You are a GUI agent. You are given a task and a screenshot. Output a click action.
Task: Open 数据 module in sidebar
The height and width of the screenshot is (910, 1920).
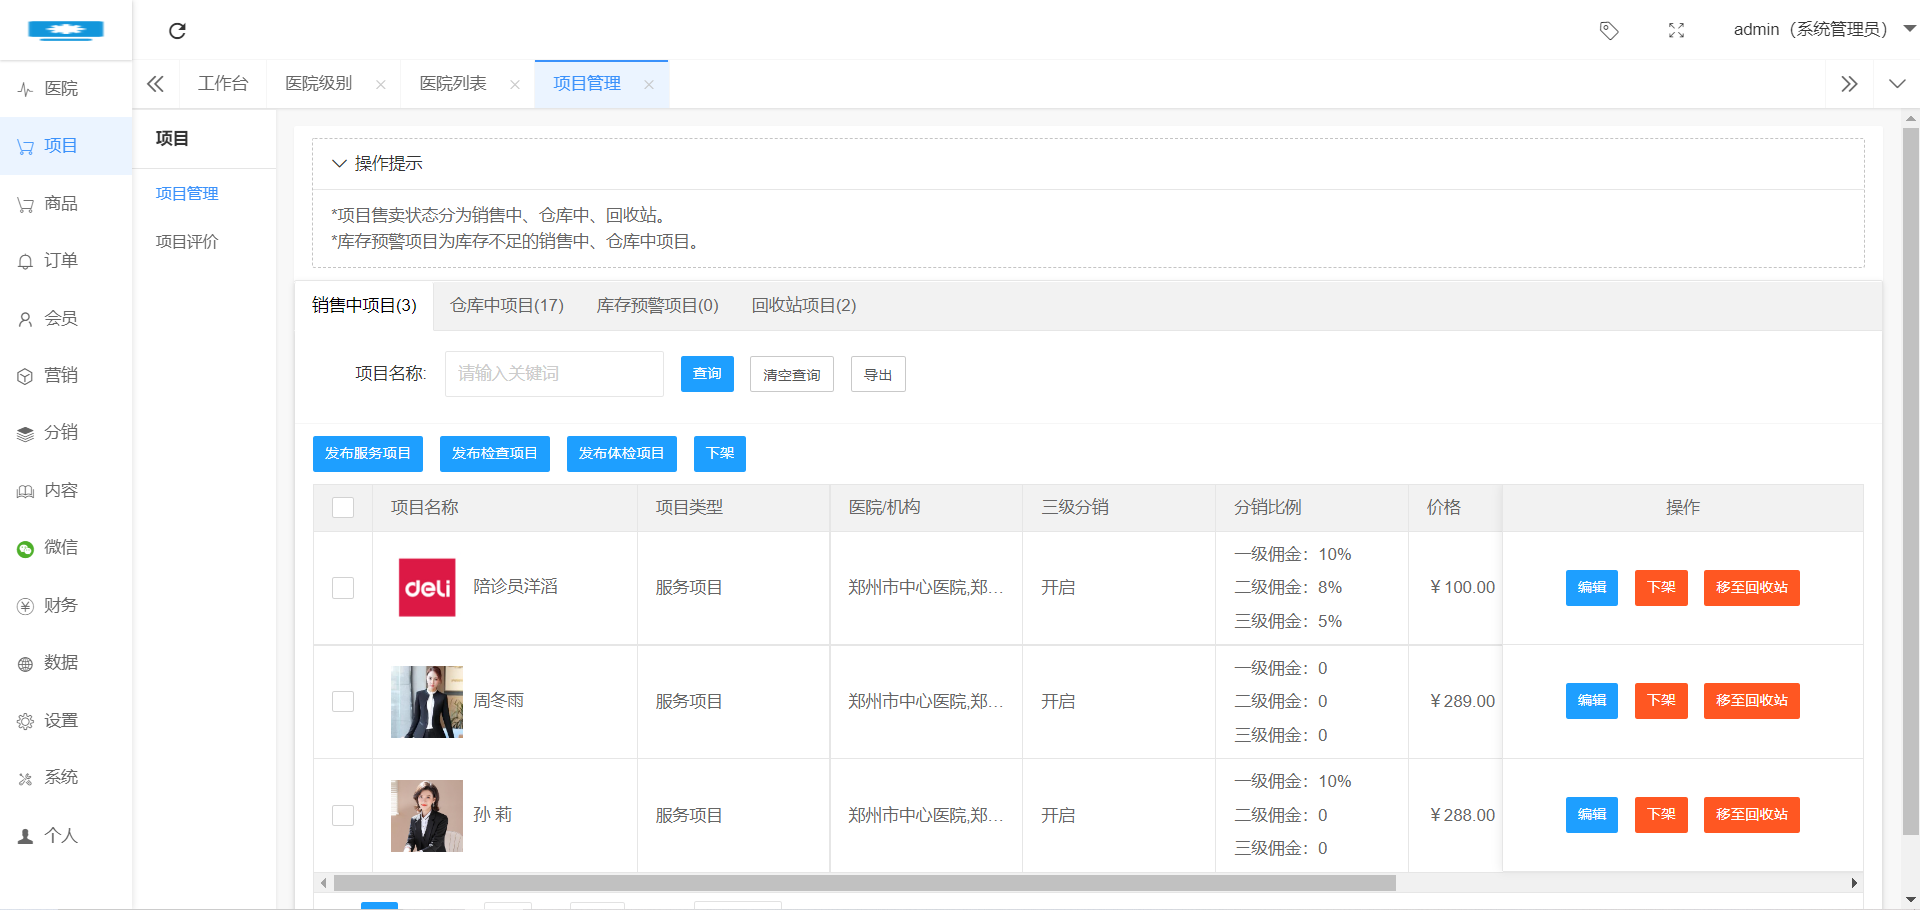tap(66, 663)
